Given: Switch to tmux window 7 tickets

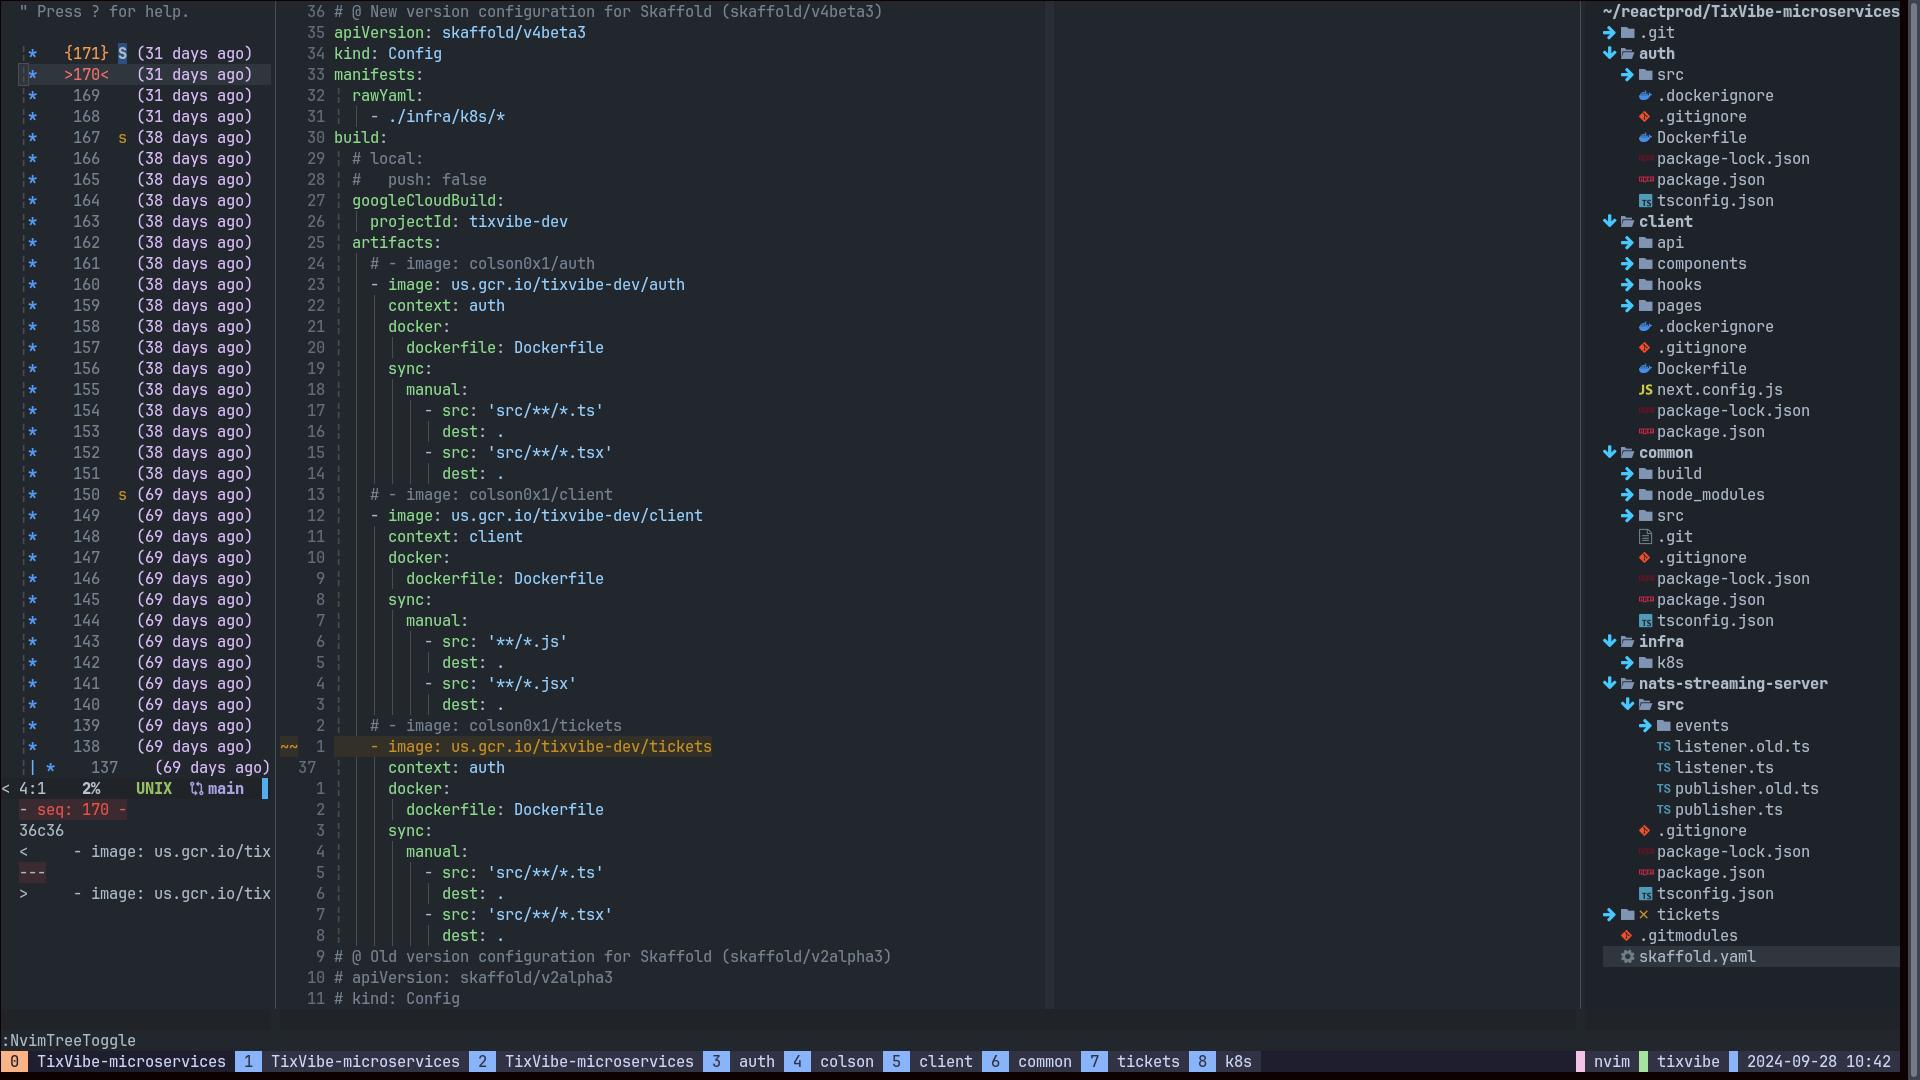Looking at the screenshot, I should [x=1147, y=1062].
